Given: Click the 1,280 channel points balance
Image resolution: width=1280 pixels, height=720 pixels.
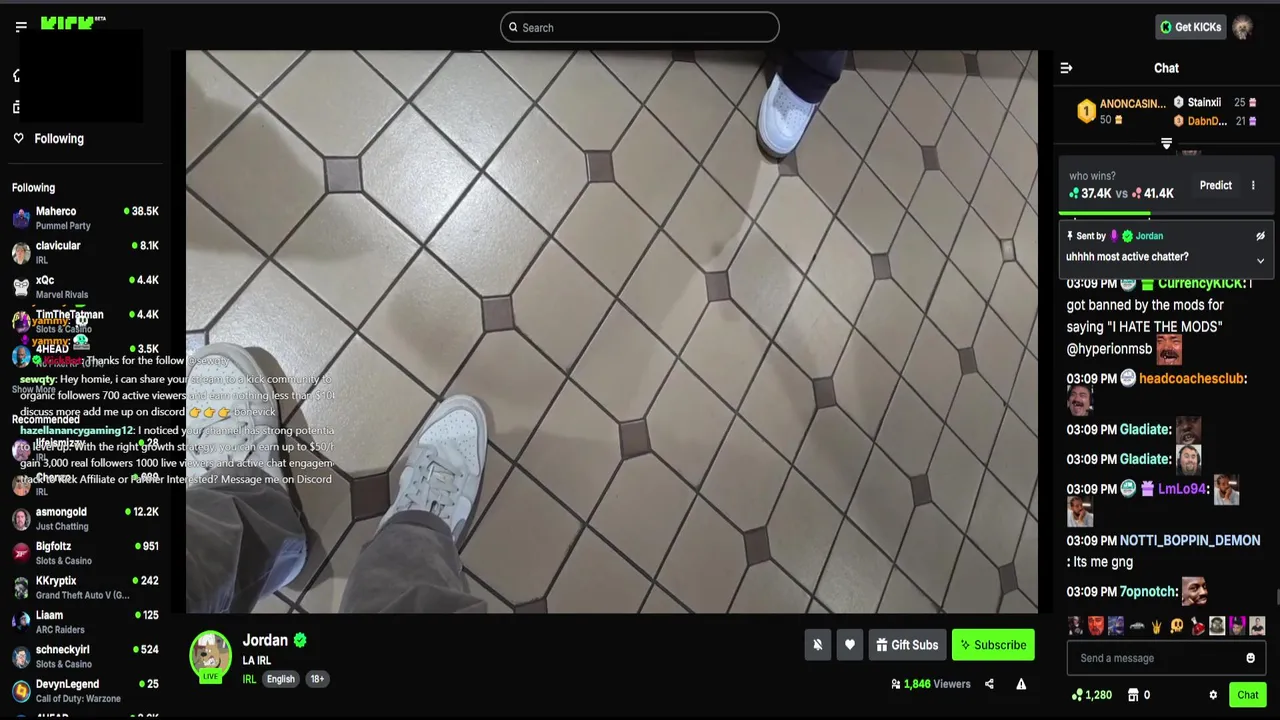Looking at the screenshot, I should point(1091,695).
